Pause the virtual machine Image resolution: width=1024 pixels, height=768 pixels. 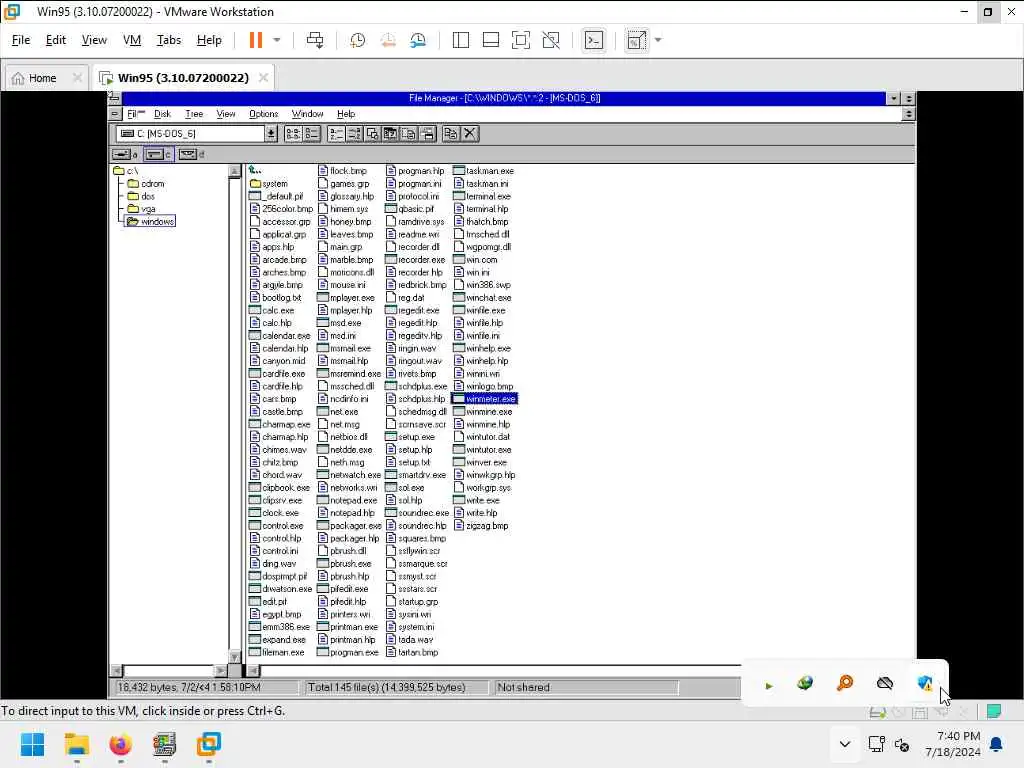pyautogui.click(x=255, y=40)
